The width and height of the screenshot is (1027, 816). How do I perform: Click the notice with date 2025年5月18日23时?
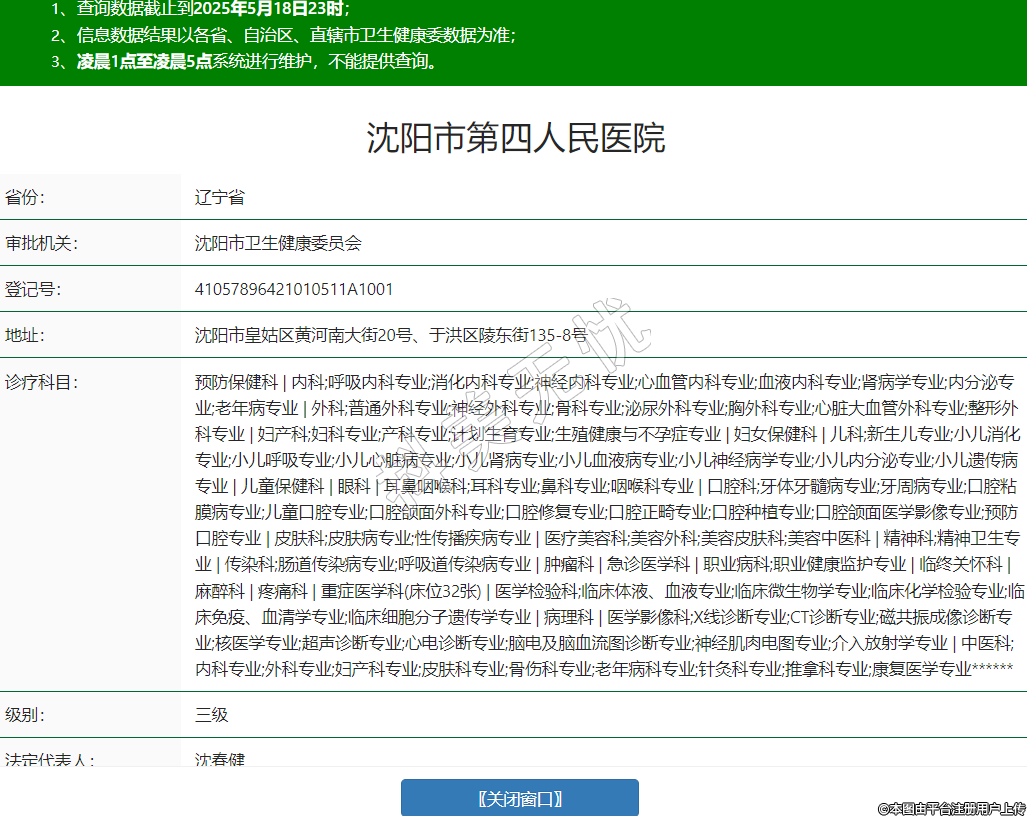200,10
